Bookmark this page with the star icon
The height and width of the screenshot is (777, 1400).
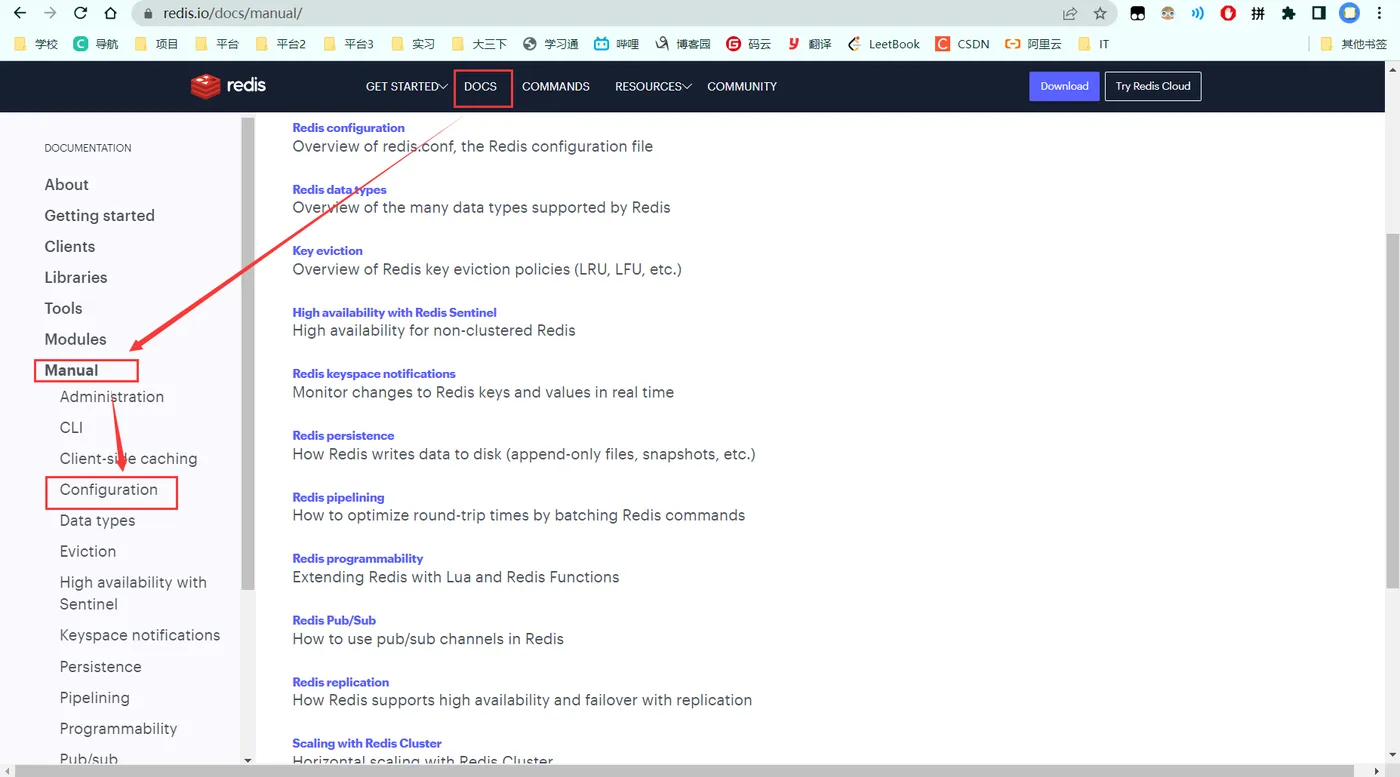(1100, 14)
